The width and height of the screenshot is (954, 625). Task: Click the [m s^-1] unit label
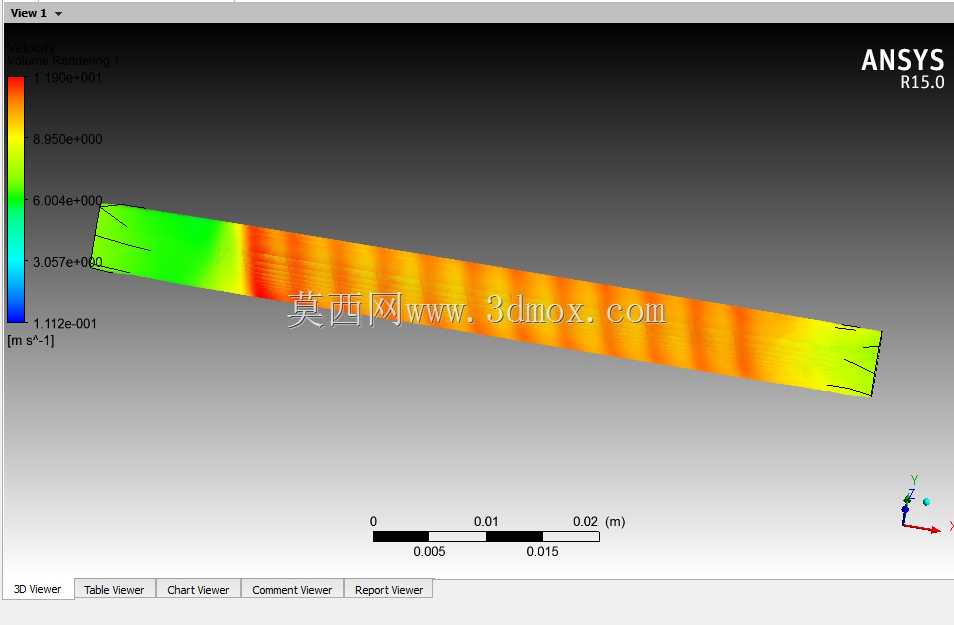click(31, 340)
